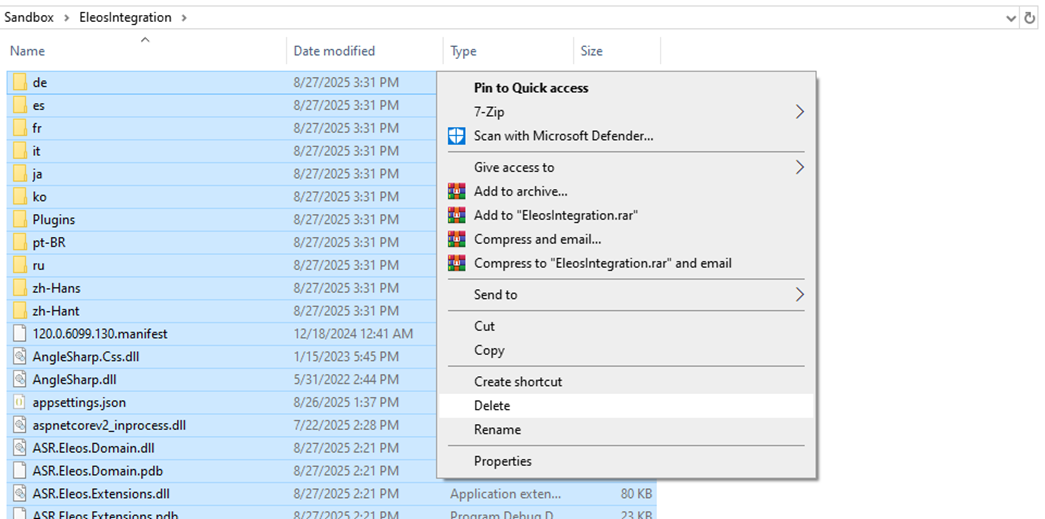Click the 1/15/2023 5:45 PM date cell
1045x519 pixels.
(x=349, y=356)
